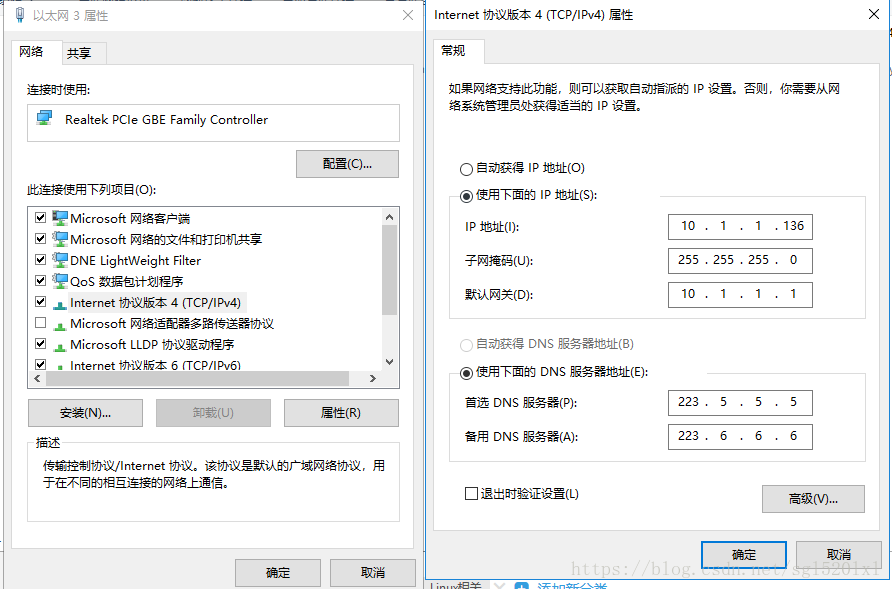Image resolution: width=892 pixels, height=589 pixels.
Task: Toggle Internet 协议版本 6 (TCP/IPv6) checkbox
Action: pyautogui.click(x=40, y=364)
